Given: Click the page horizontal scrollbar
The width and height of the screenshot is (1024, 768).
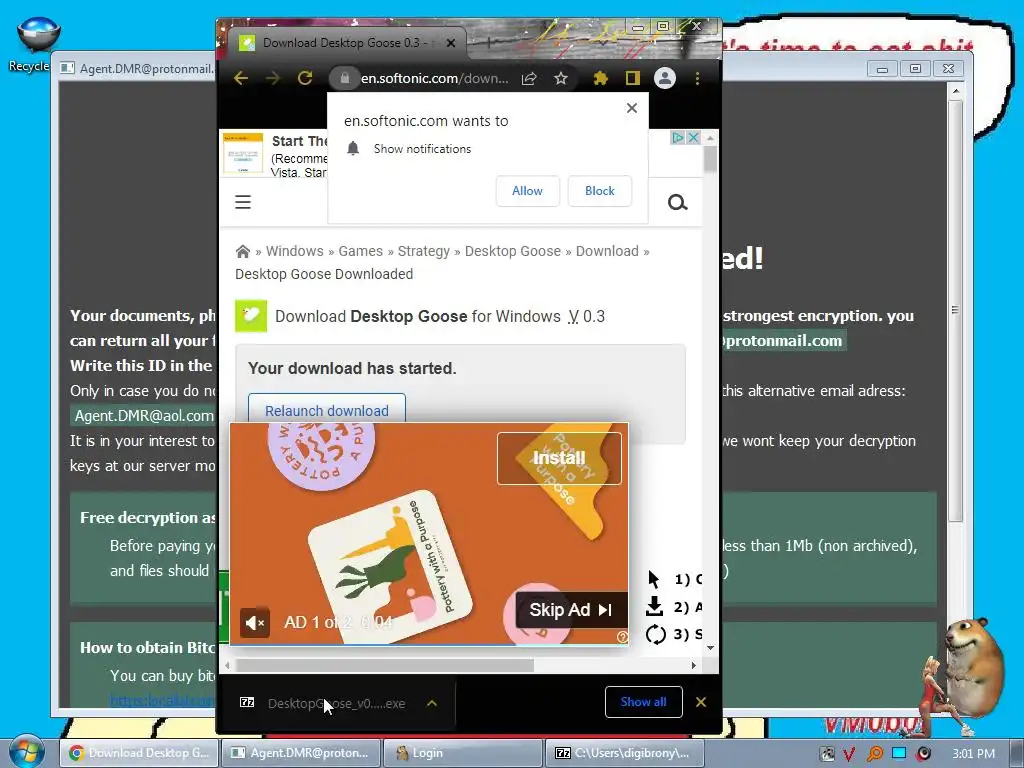Looking at the screenshot, I should coord(385,665).
